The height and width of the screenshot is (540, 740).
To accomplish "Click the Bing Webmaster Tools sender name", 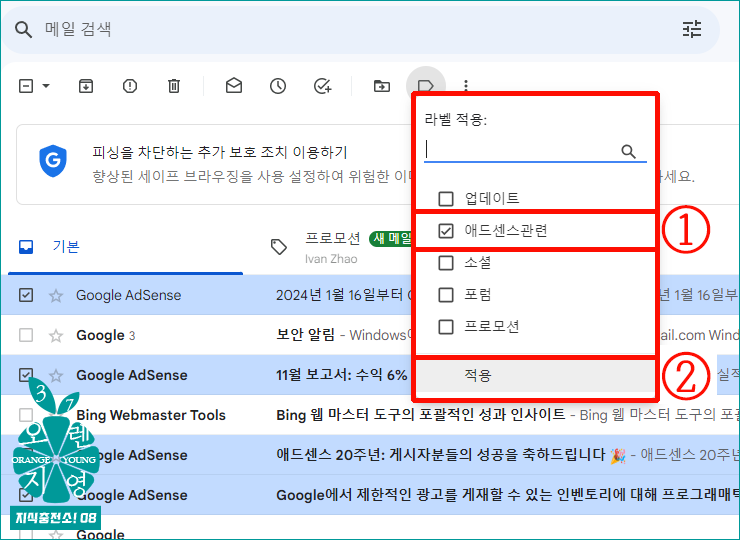I will [151, 415].
